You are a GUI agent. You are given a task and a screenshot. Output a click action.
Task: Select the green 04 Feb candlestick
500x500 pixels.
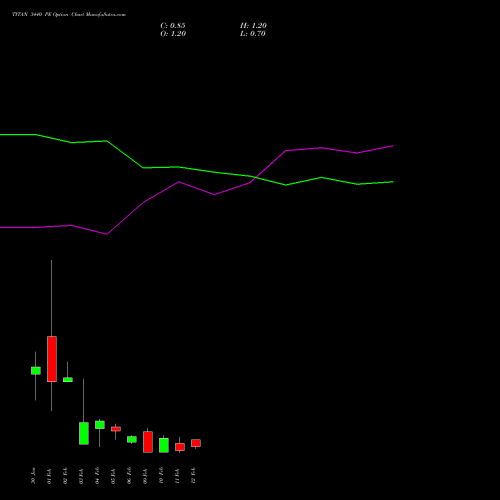[x=100, y=425]
